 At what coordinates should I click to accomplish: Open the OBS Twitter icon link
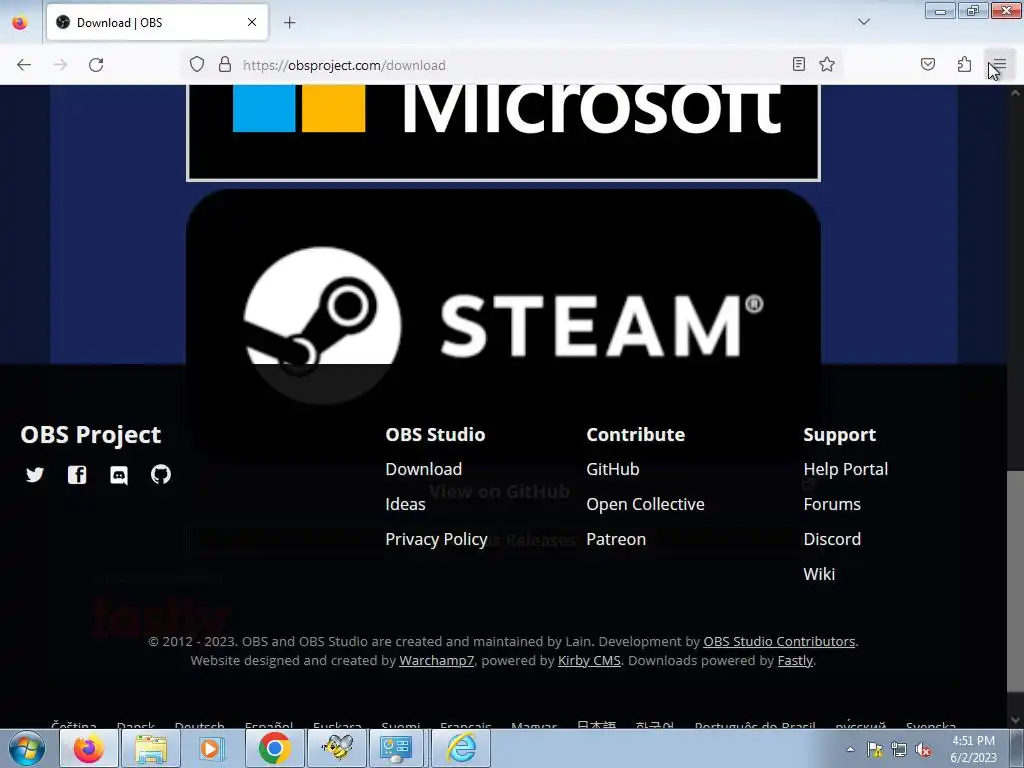pyautogui.click(x=35, y=475)
